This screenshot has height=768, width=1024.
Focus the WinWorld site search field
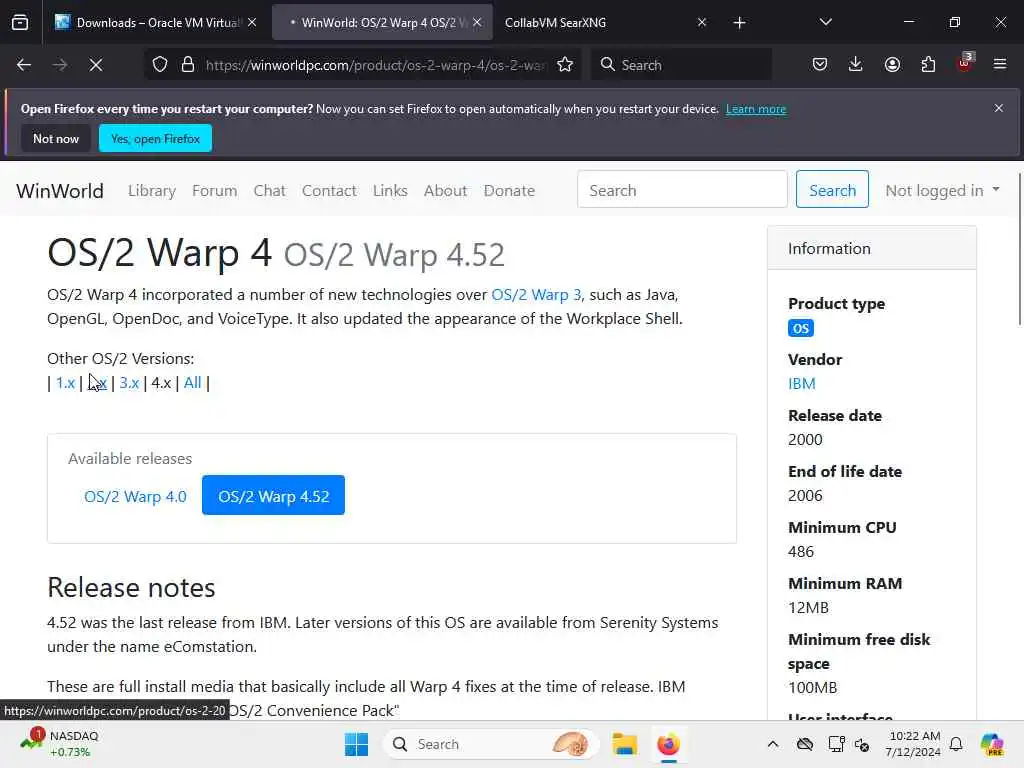[x=682, y=189]
